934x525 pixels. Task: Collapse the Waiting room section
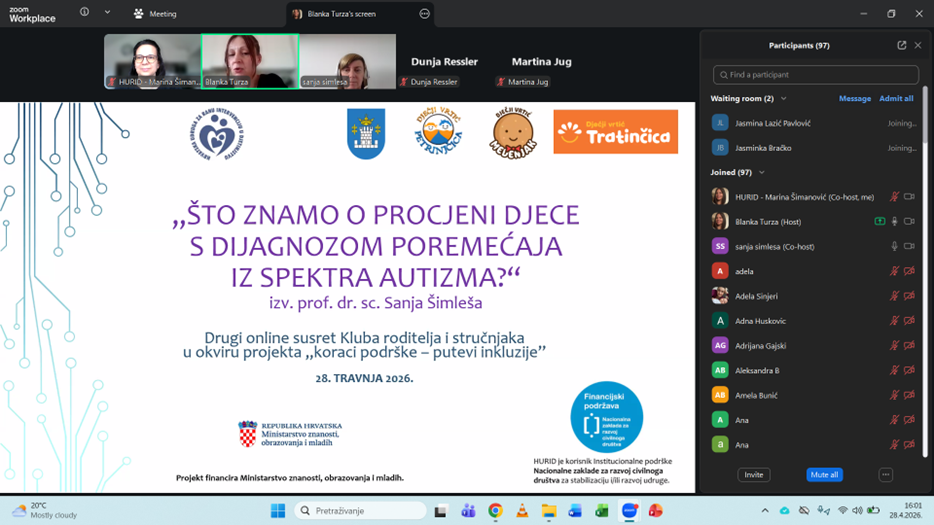pos(783,99)
